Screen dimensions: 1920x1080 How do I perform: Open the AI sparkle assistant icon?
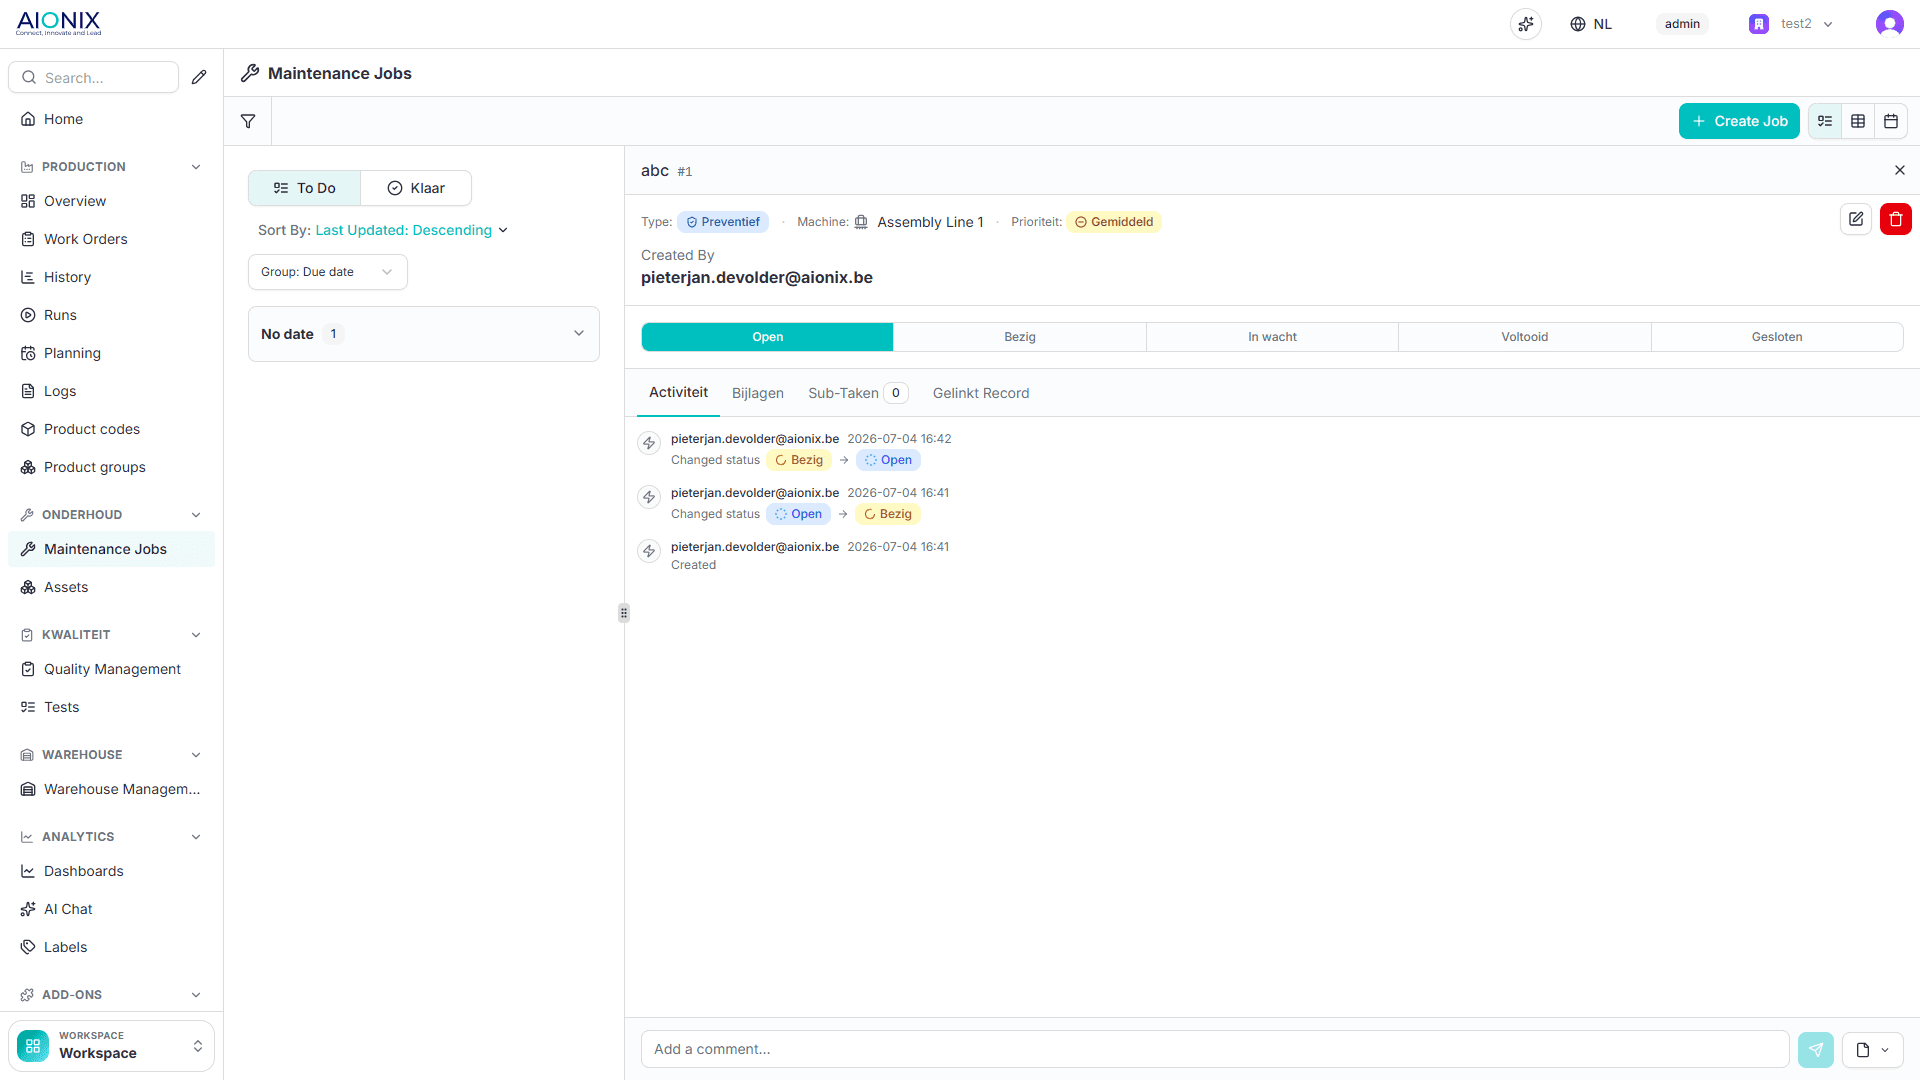pos(1526,24)
